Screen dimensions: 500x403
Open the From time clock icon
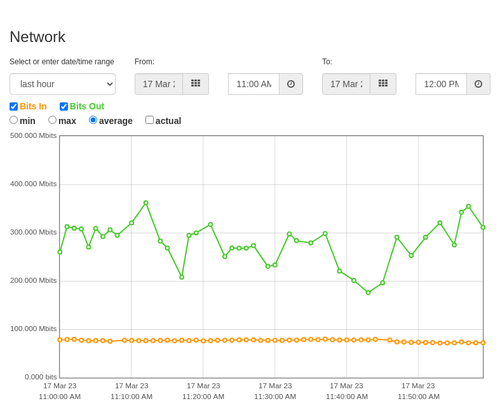click(291, 84)
